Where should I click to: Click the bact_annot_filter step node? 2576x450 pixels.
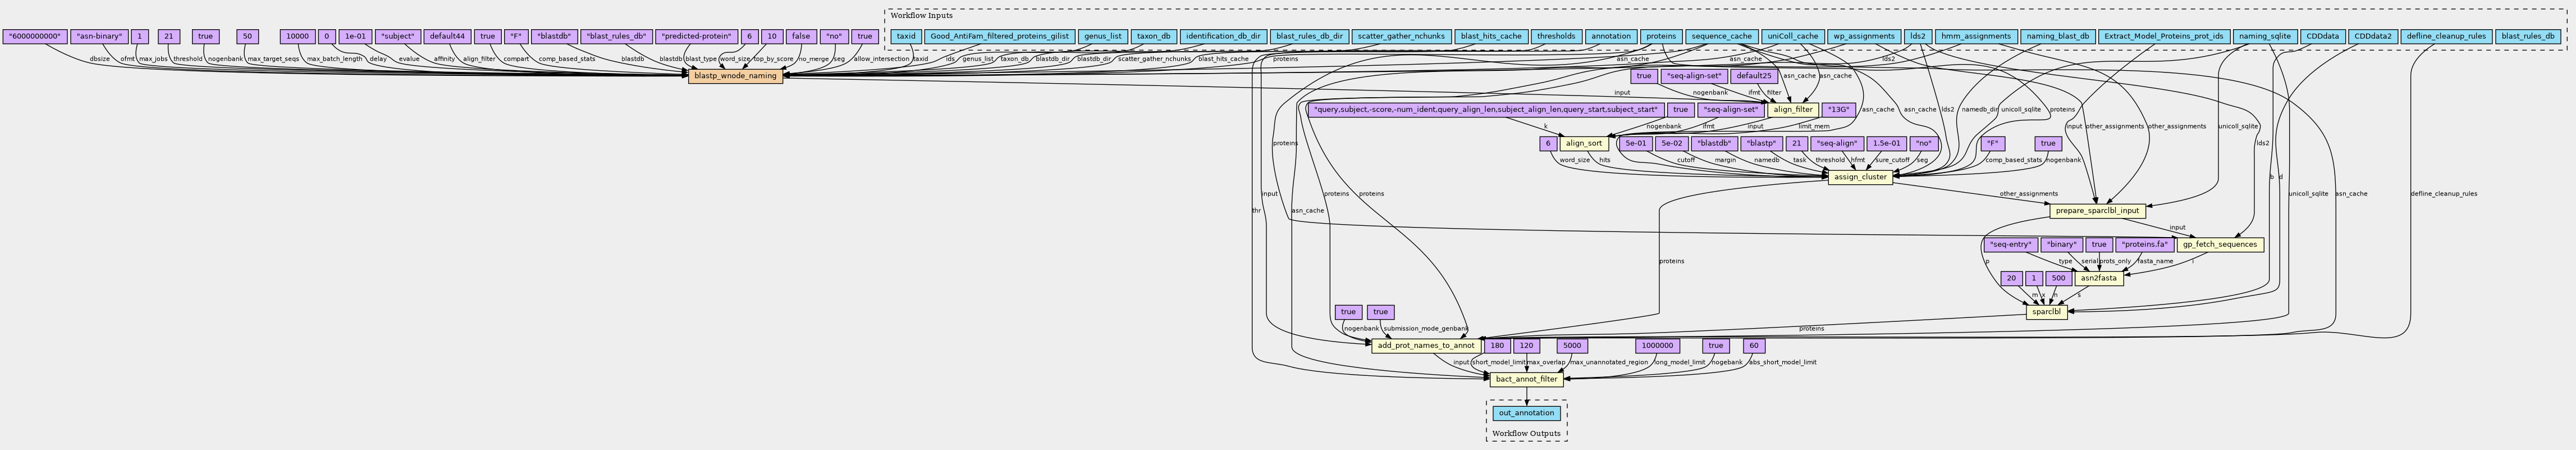pos(1526,380)
